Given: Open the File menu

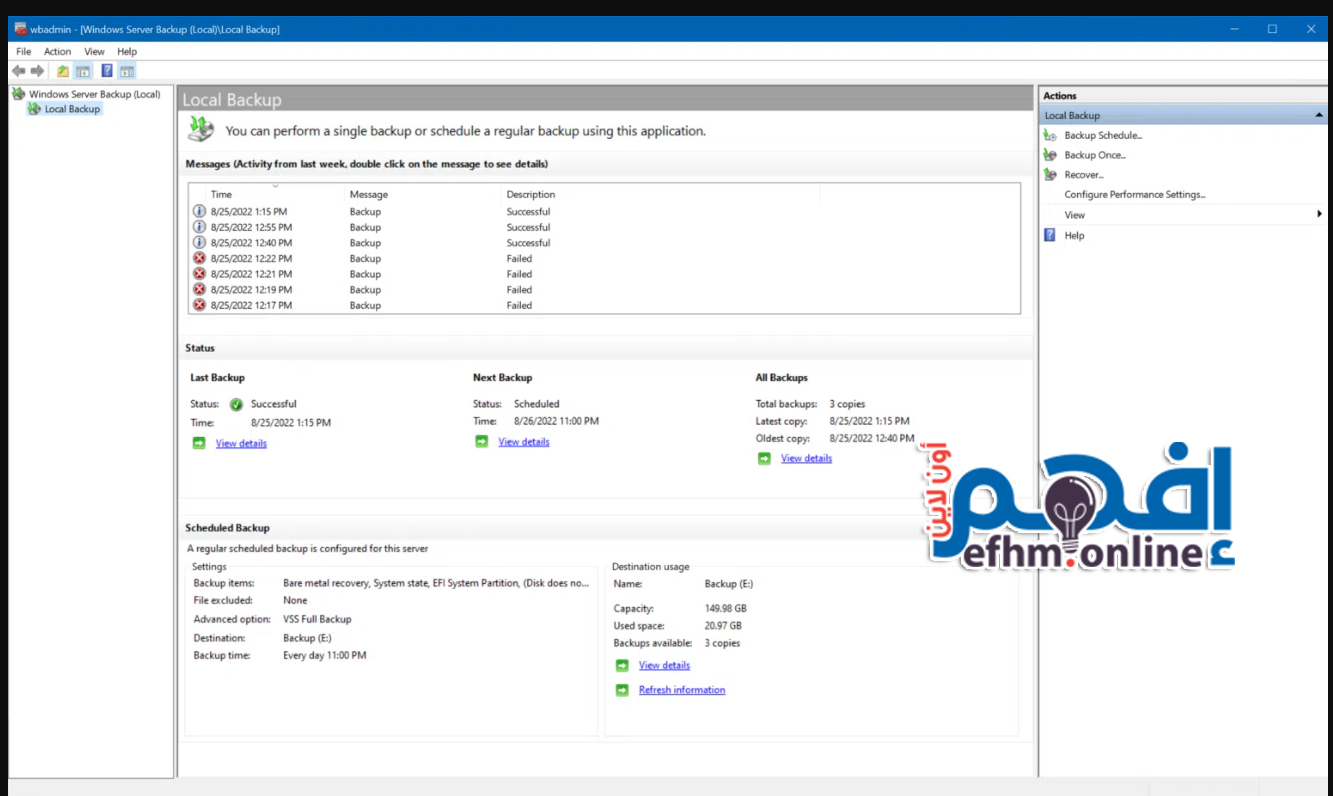Looking at the screenshot, I should click(x=24, y=51).
